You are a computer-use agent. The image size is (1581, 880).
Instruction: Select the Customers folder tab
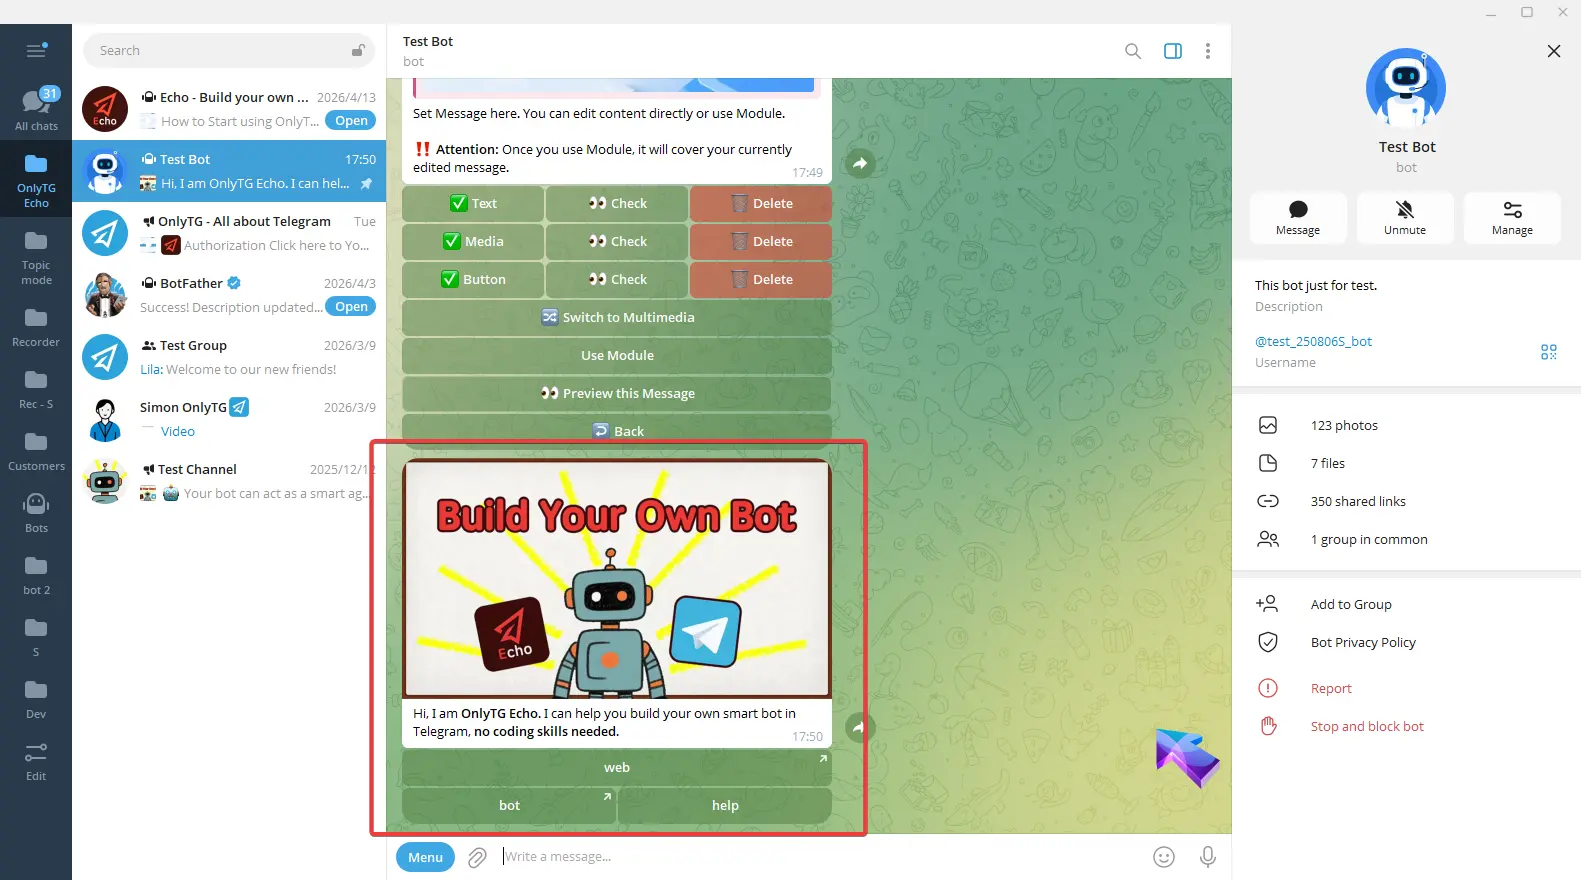point(36,449)
